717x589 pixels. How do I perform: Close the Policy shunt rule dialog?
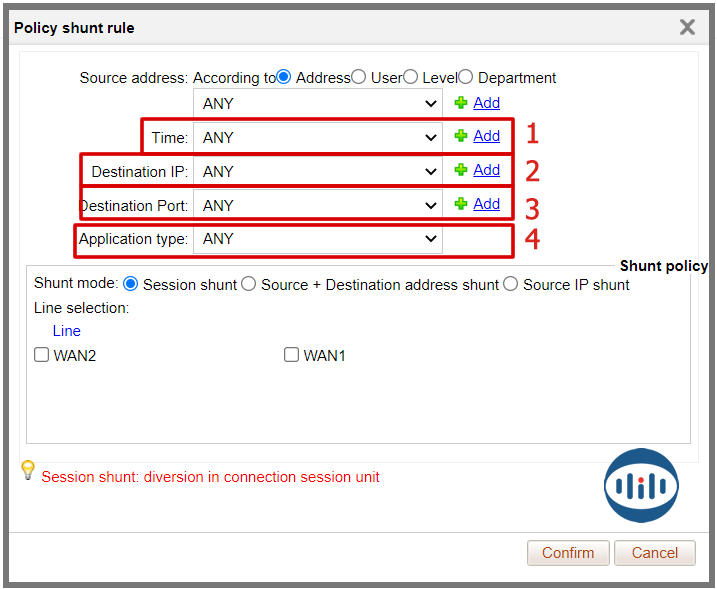(x=687, y=28)
